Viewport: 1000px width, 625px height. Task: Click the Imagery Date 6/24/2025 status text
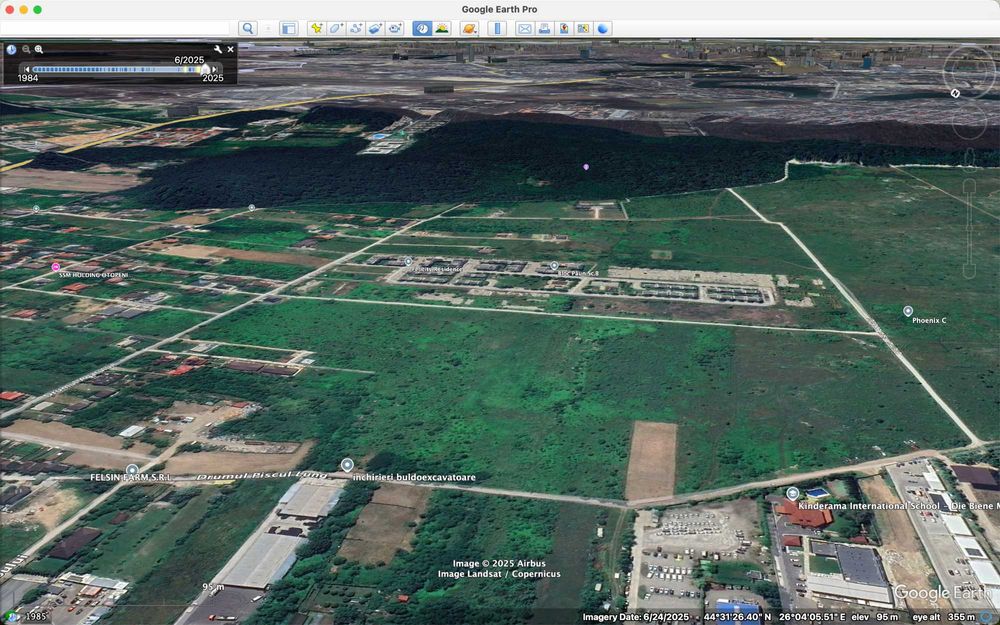point(636,617)
